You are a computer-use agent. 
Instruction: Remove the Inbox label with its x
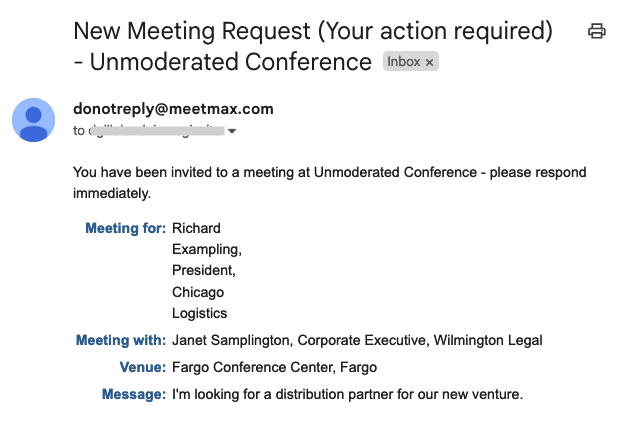pos(430,62)
